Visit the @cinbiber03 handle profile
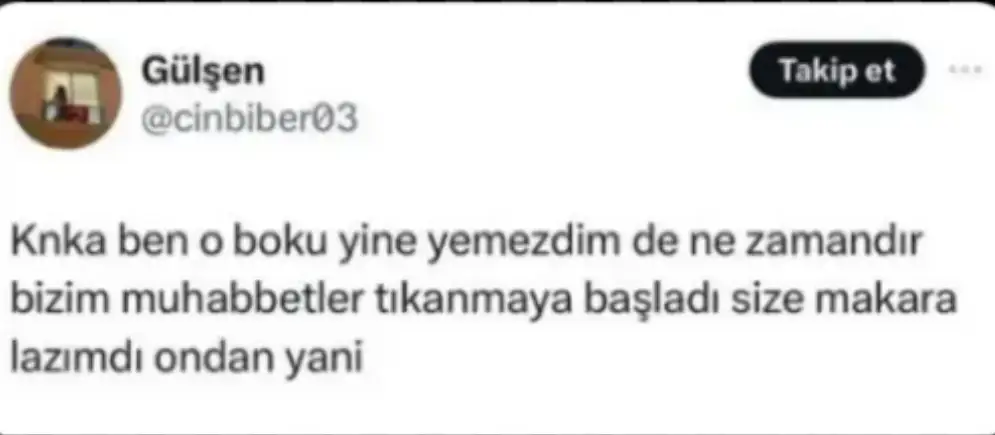This screenshot has width=995, height=435. (249, 119)
